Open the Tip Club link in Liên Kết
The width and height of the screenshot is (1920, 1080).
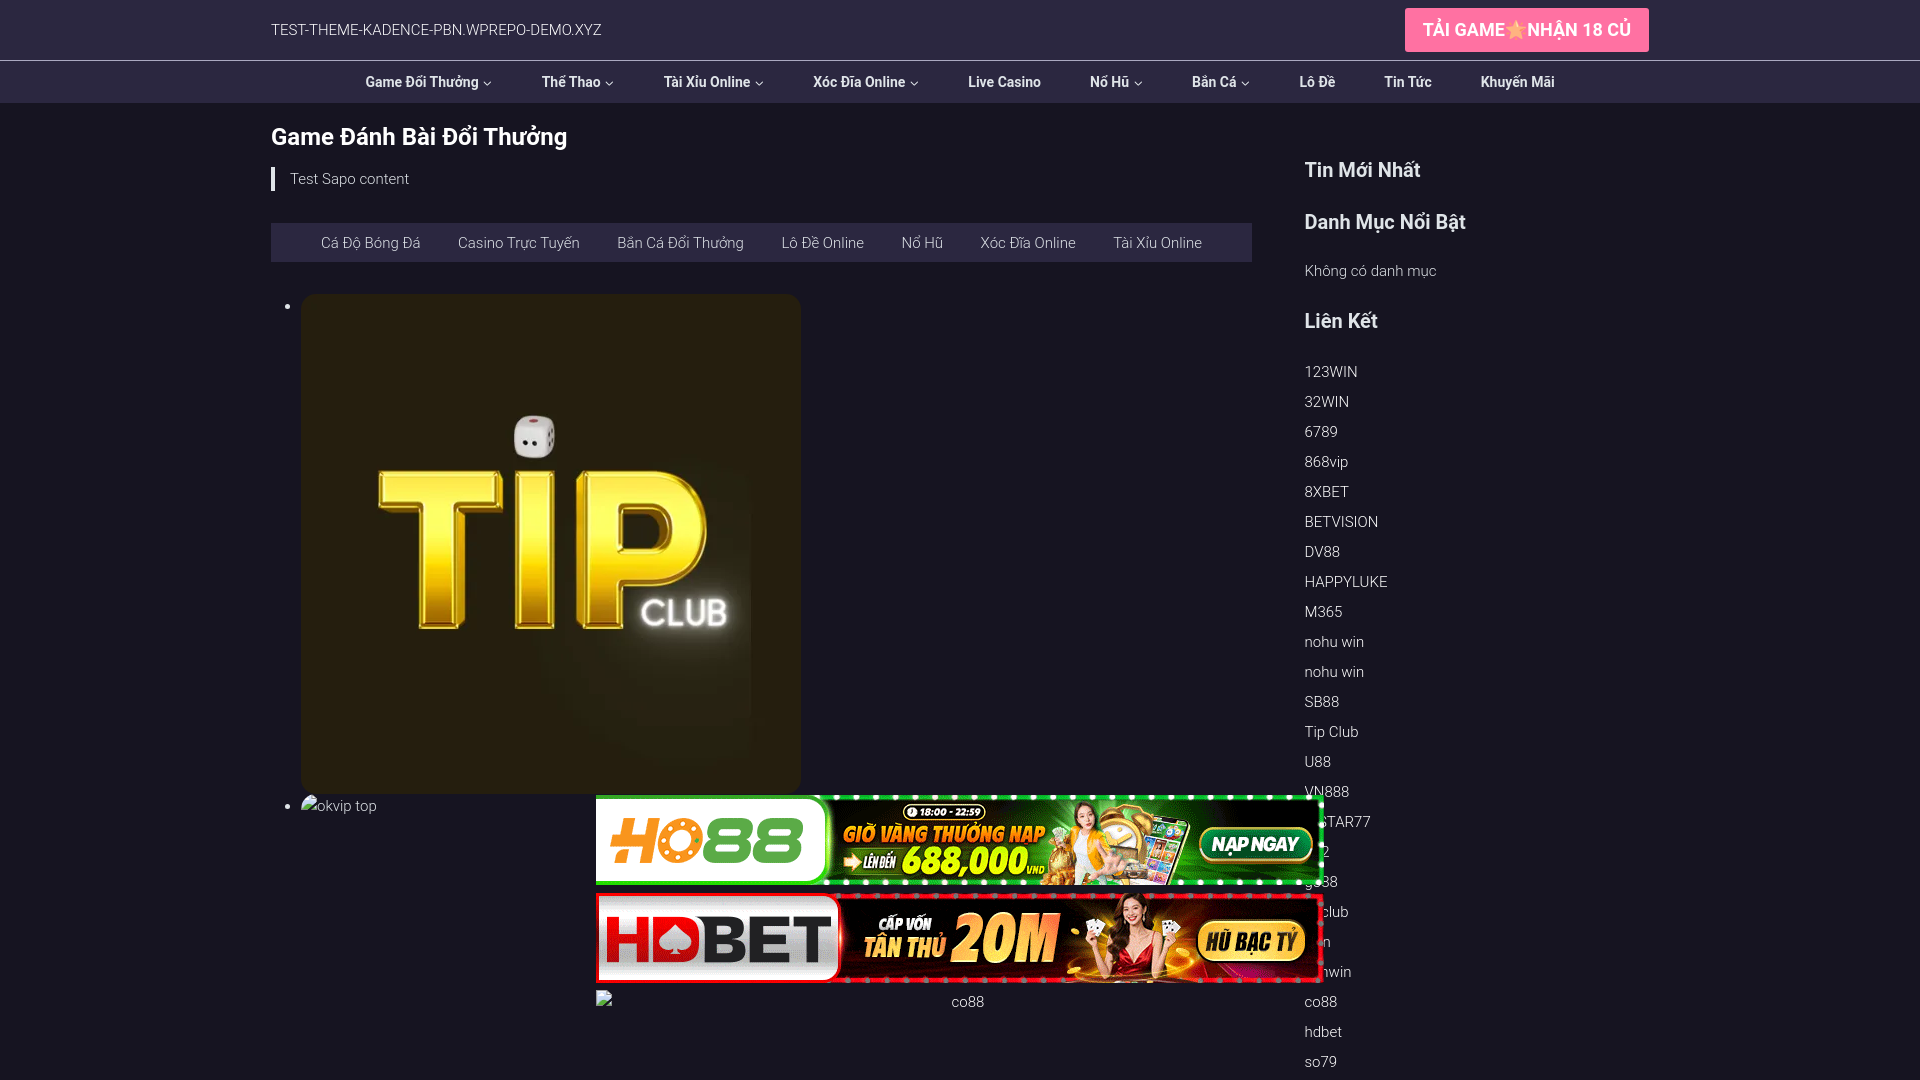pos(1331,732)
